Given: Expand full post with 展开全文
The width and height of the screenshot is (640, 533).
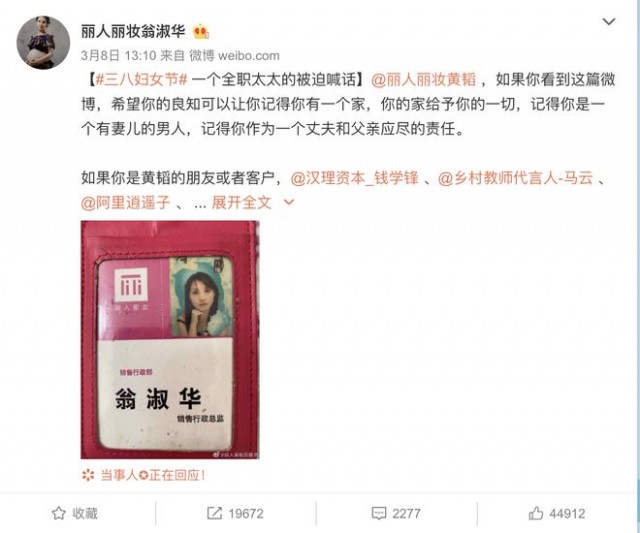Looking at the screenshot, I should point(241,202).
